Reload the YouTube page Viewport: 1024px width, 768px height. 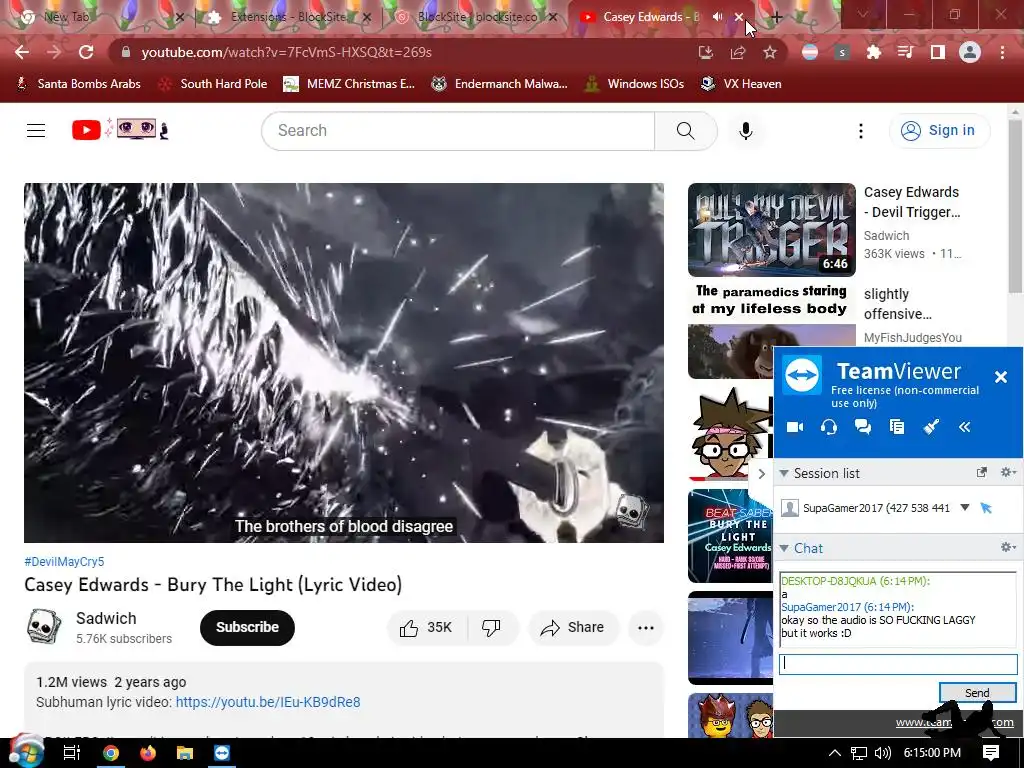click(86, 52)
